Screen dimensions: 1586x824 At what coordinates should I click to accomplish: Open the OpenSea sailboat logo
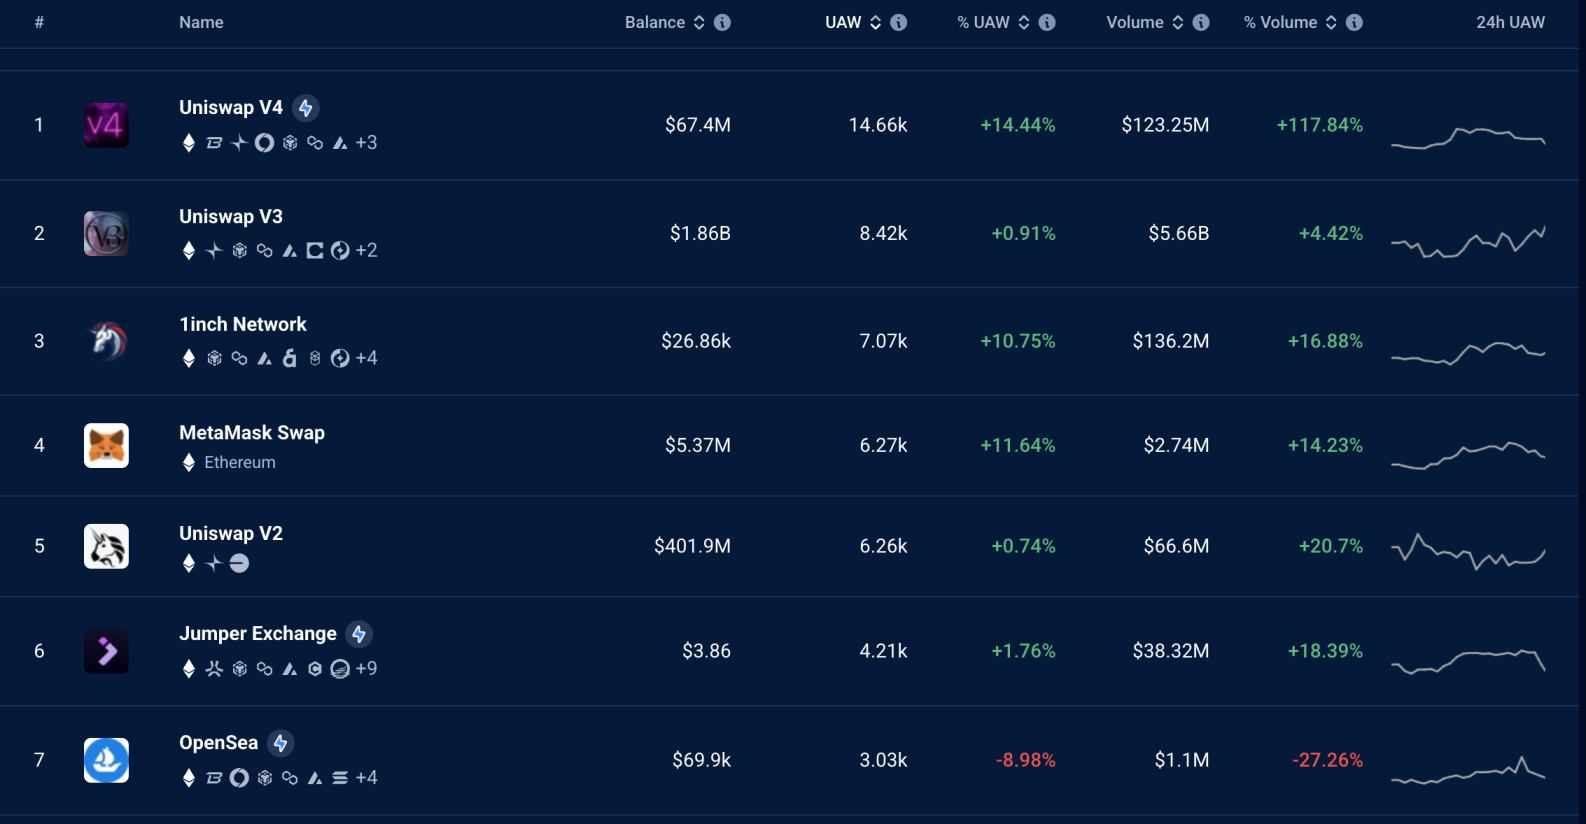click(x=106, y=760)
